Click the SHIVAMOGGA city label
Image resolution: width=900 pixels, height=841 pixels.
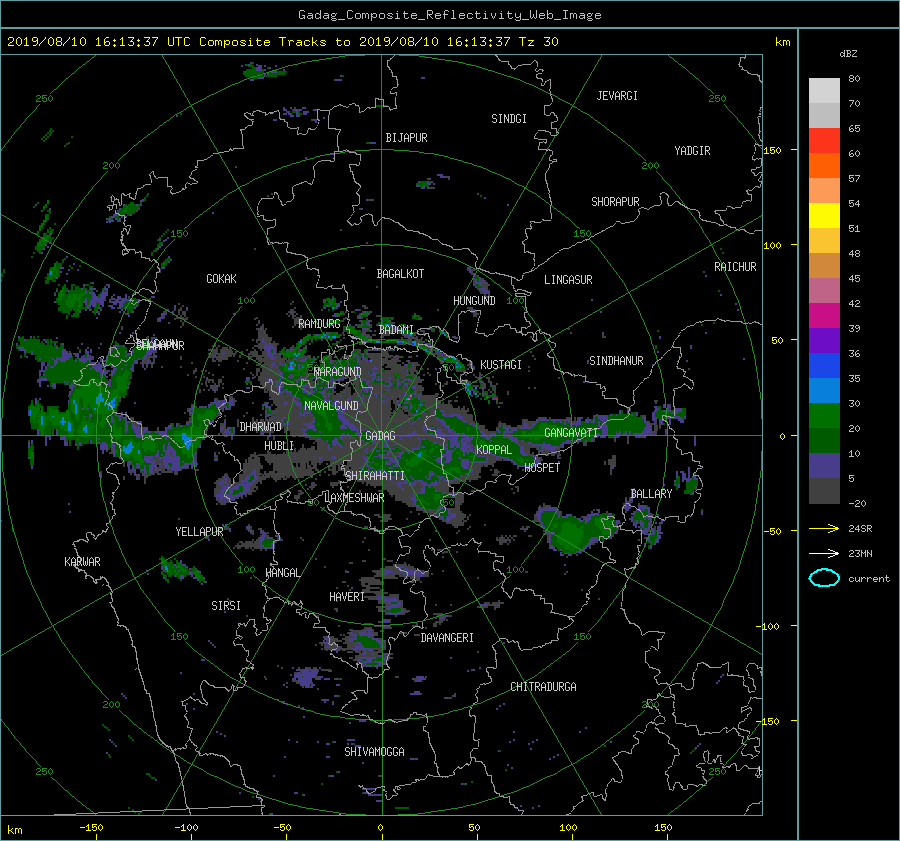click(374, 752)
